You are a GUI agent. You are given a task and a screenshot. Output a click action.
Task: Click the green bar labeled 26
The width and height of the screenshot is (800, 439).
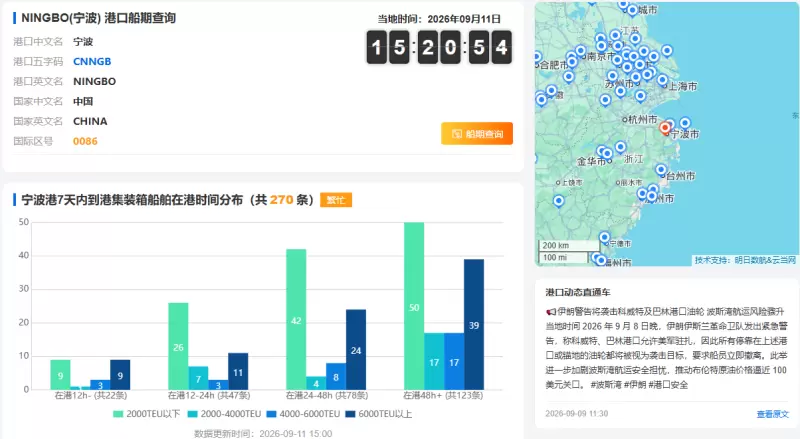point(178,346)
